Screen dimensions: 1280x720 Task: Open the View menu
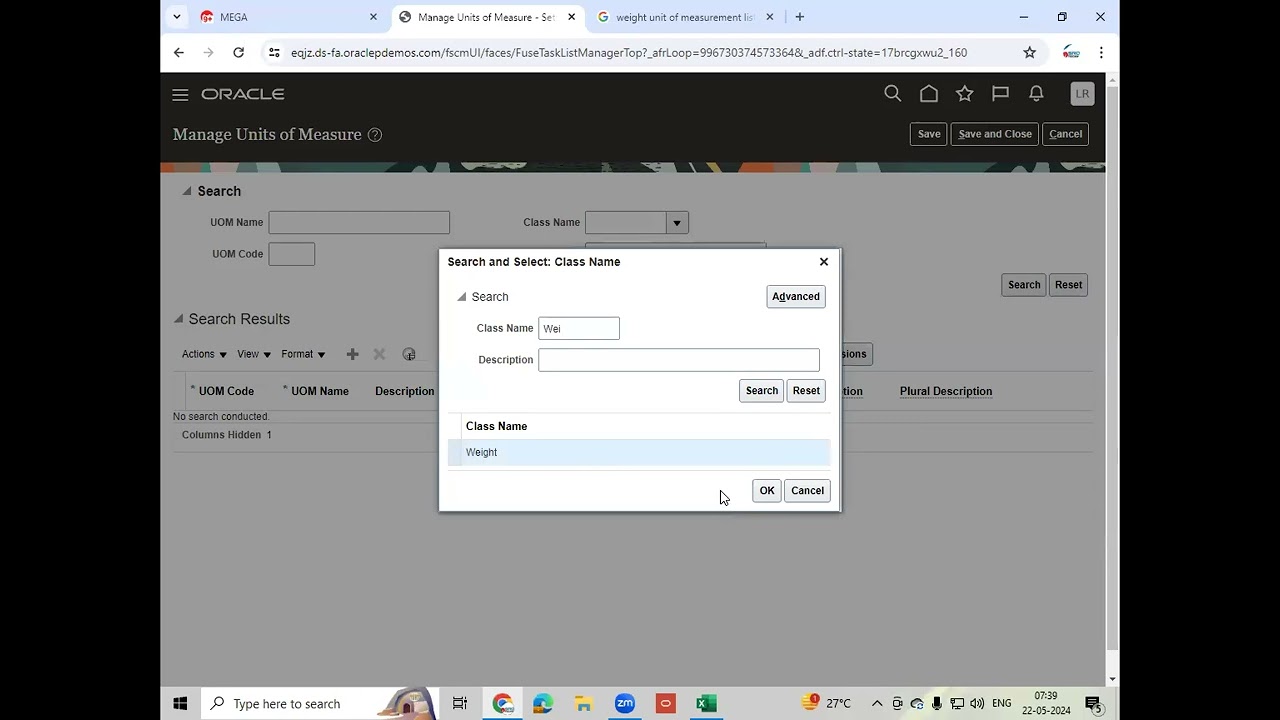tap(254, 354)
